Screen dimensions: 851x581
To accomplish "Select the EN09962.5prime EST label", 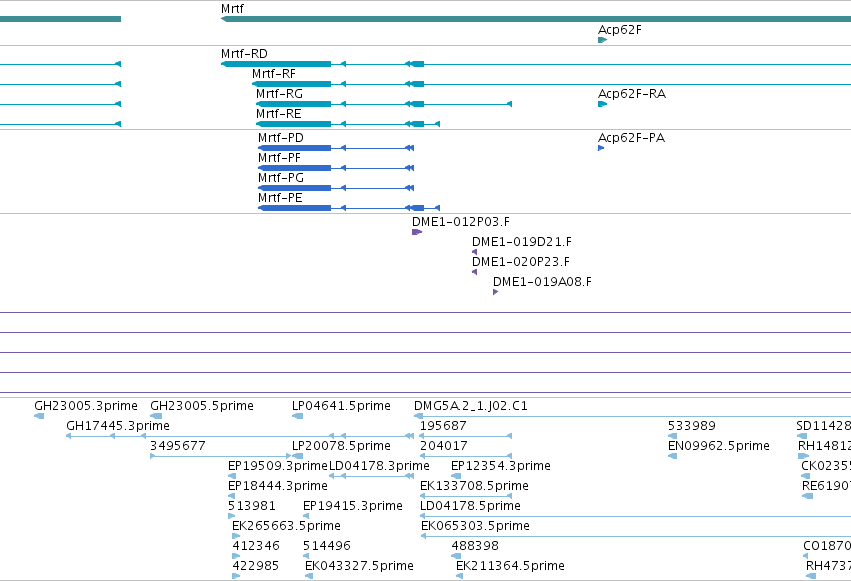I will (719, 446).
